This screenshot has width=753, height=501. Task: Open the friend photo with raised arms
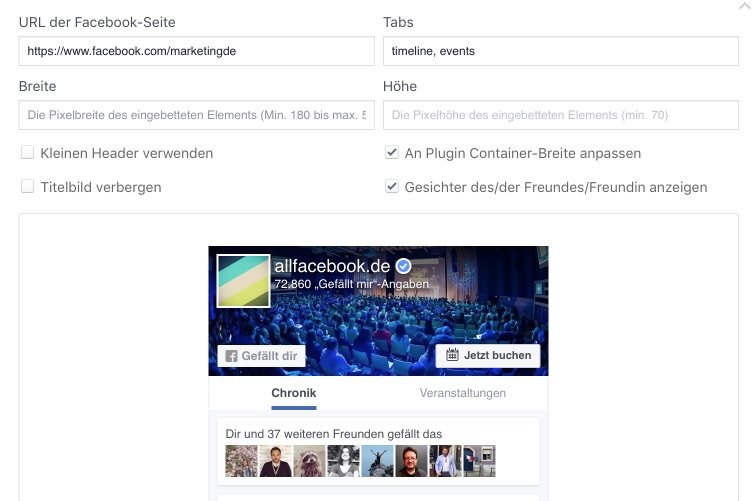[377, 461]
